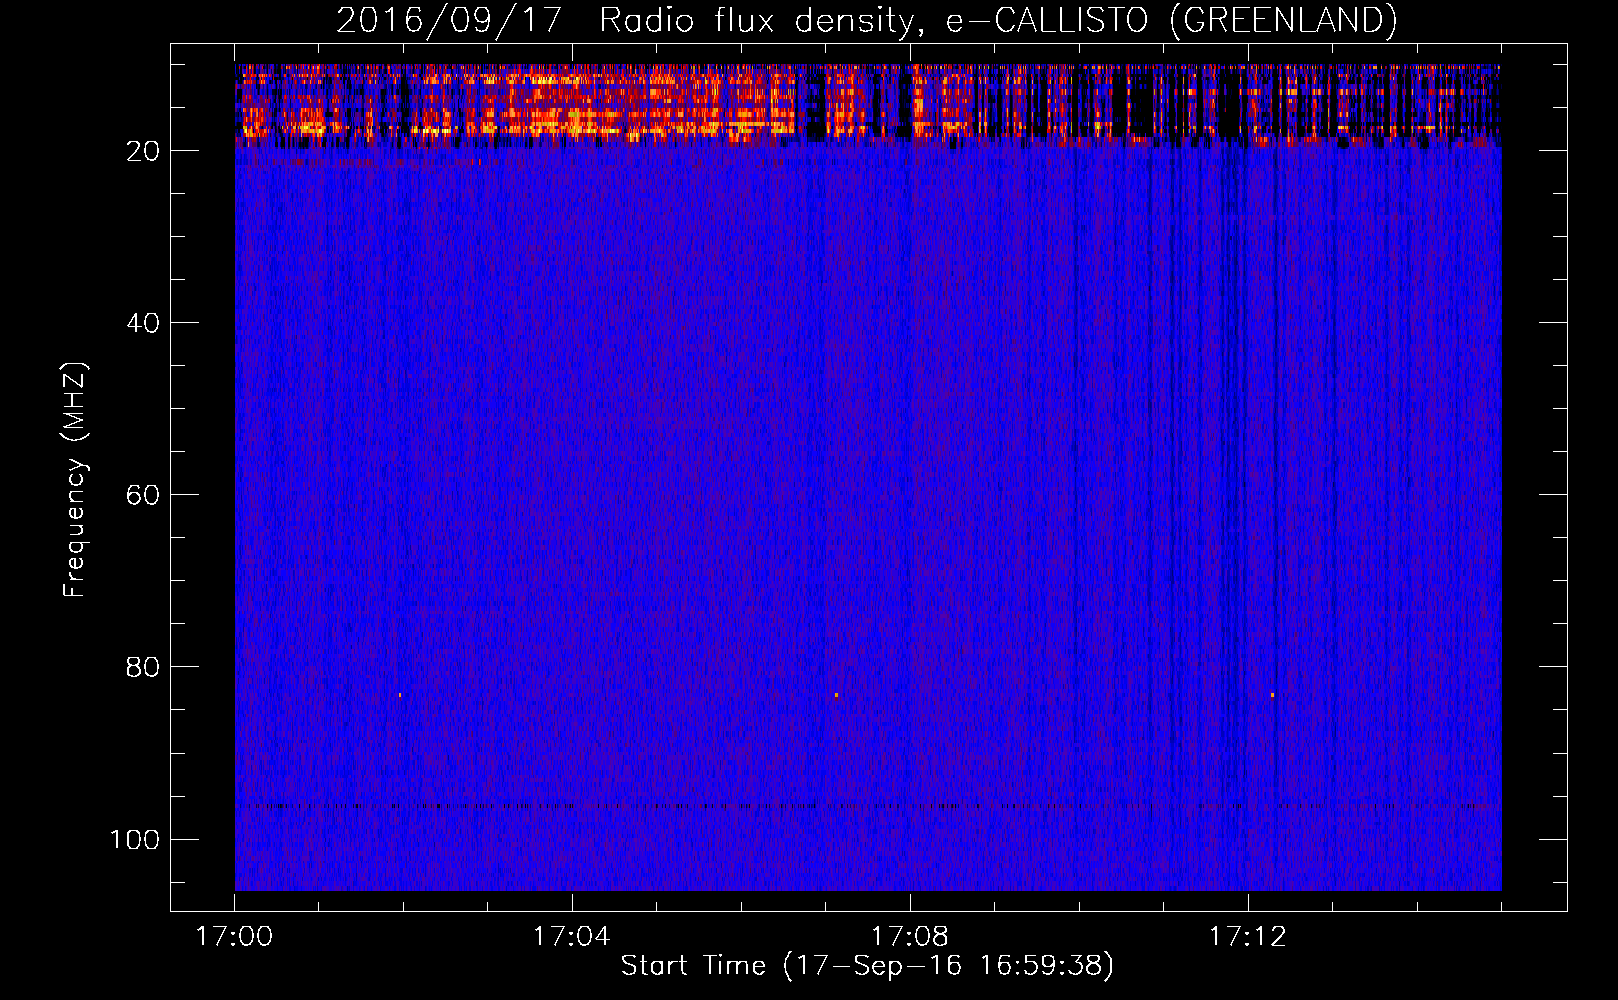Click the '40' frequency tick label
This screenshot has height=1000, width=1618.
(143, 323)
